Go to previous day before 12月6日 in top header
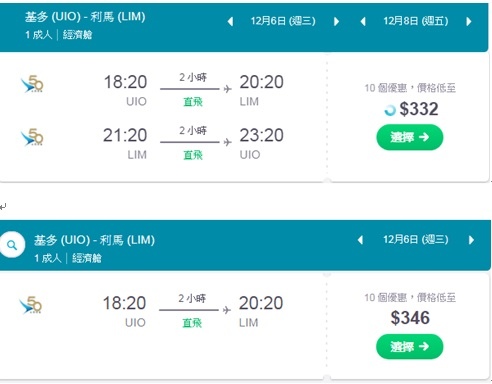This screenshot has height=384, width=492. click(x=230, y=22)
